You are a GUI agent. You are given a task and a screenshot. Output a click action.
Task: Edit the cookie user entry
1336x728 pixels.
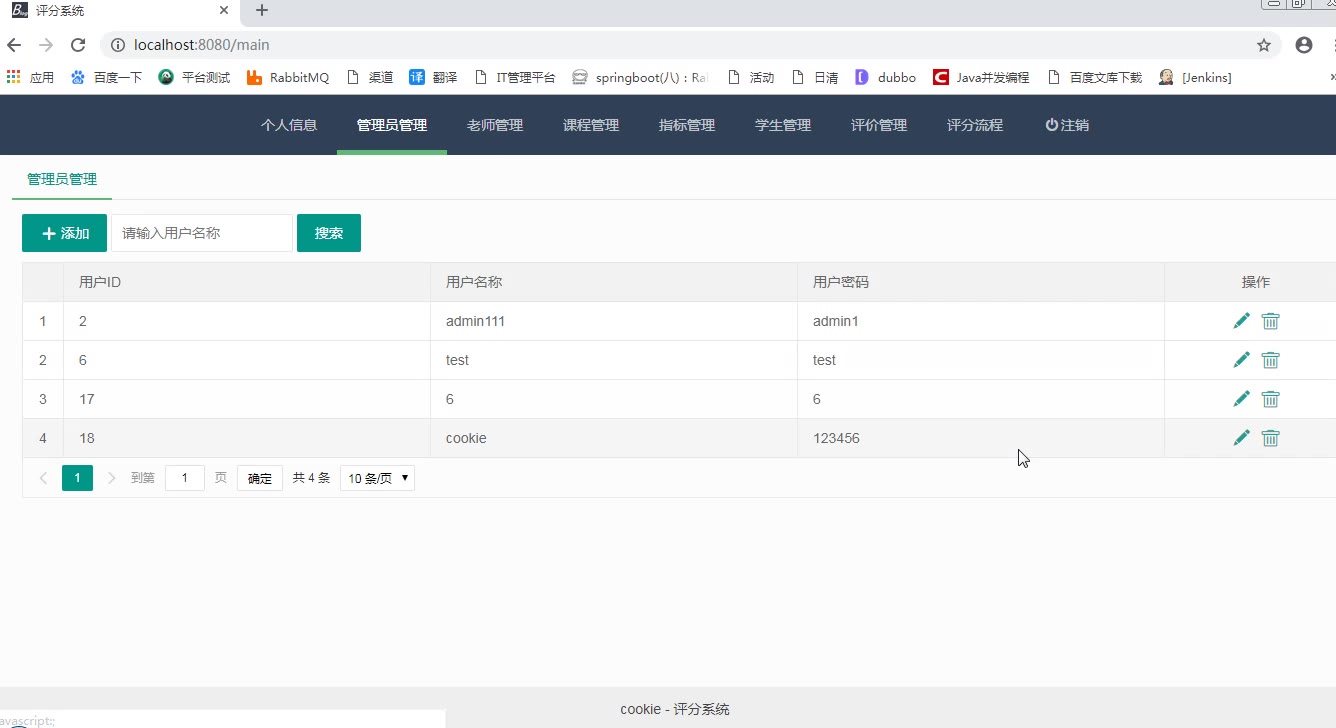[1241, 438]
